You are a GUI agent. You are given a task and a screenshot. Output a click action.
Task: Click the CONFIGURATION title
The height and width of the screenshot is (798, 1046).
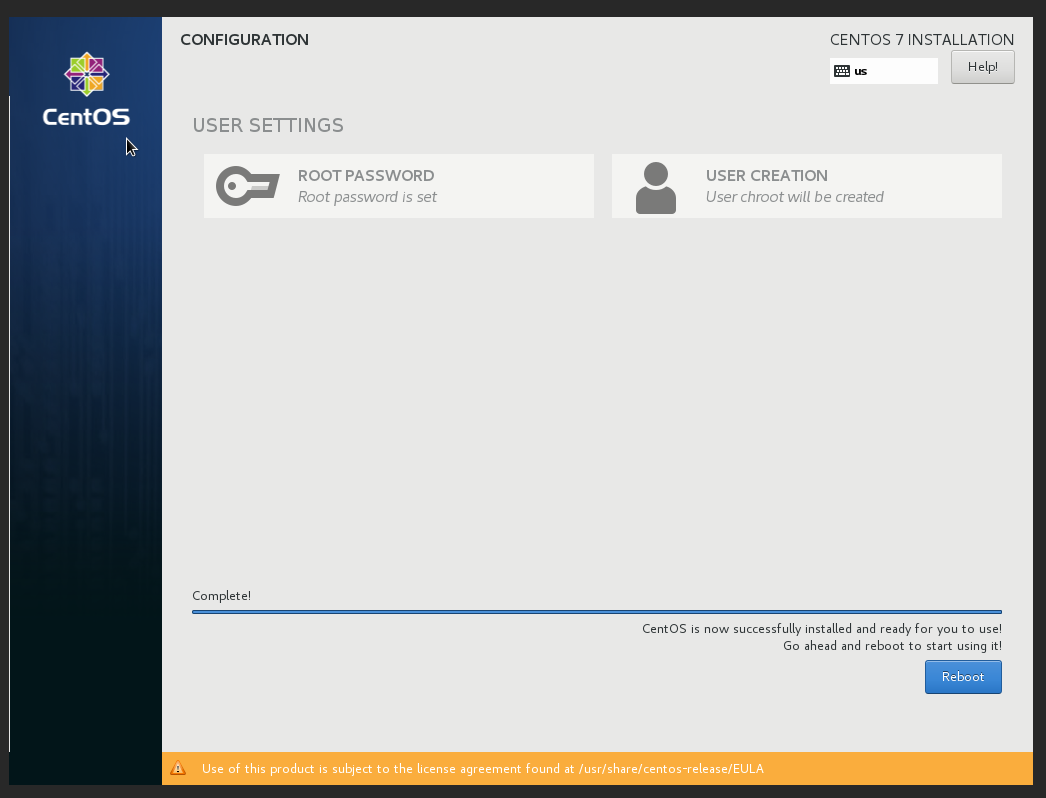(x=244, y=39)
